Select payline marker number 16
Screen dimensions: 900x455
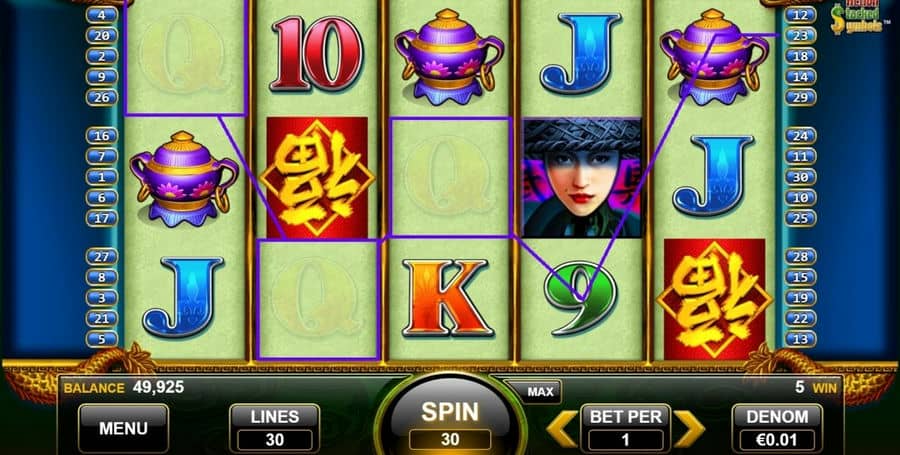[101, 135]
